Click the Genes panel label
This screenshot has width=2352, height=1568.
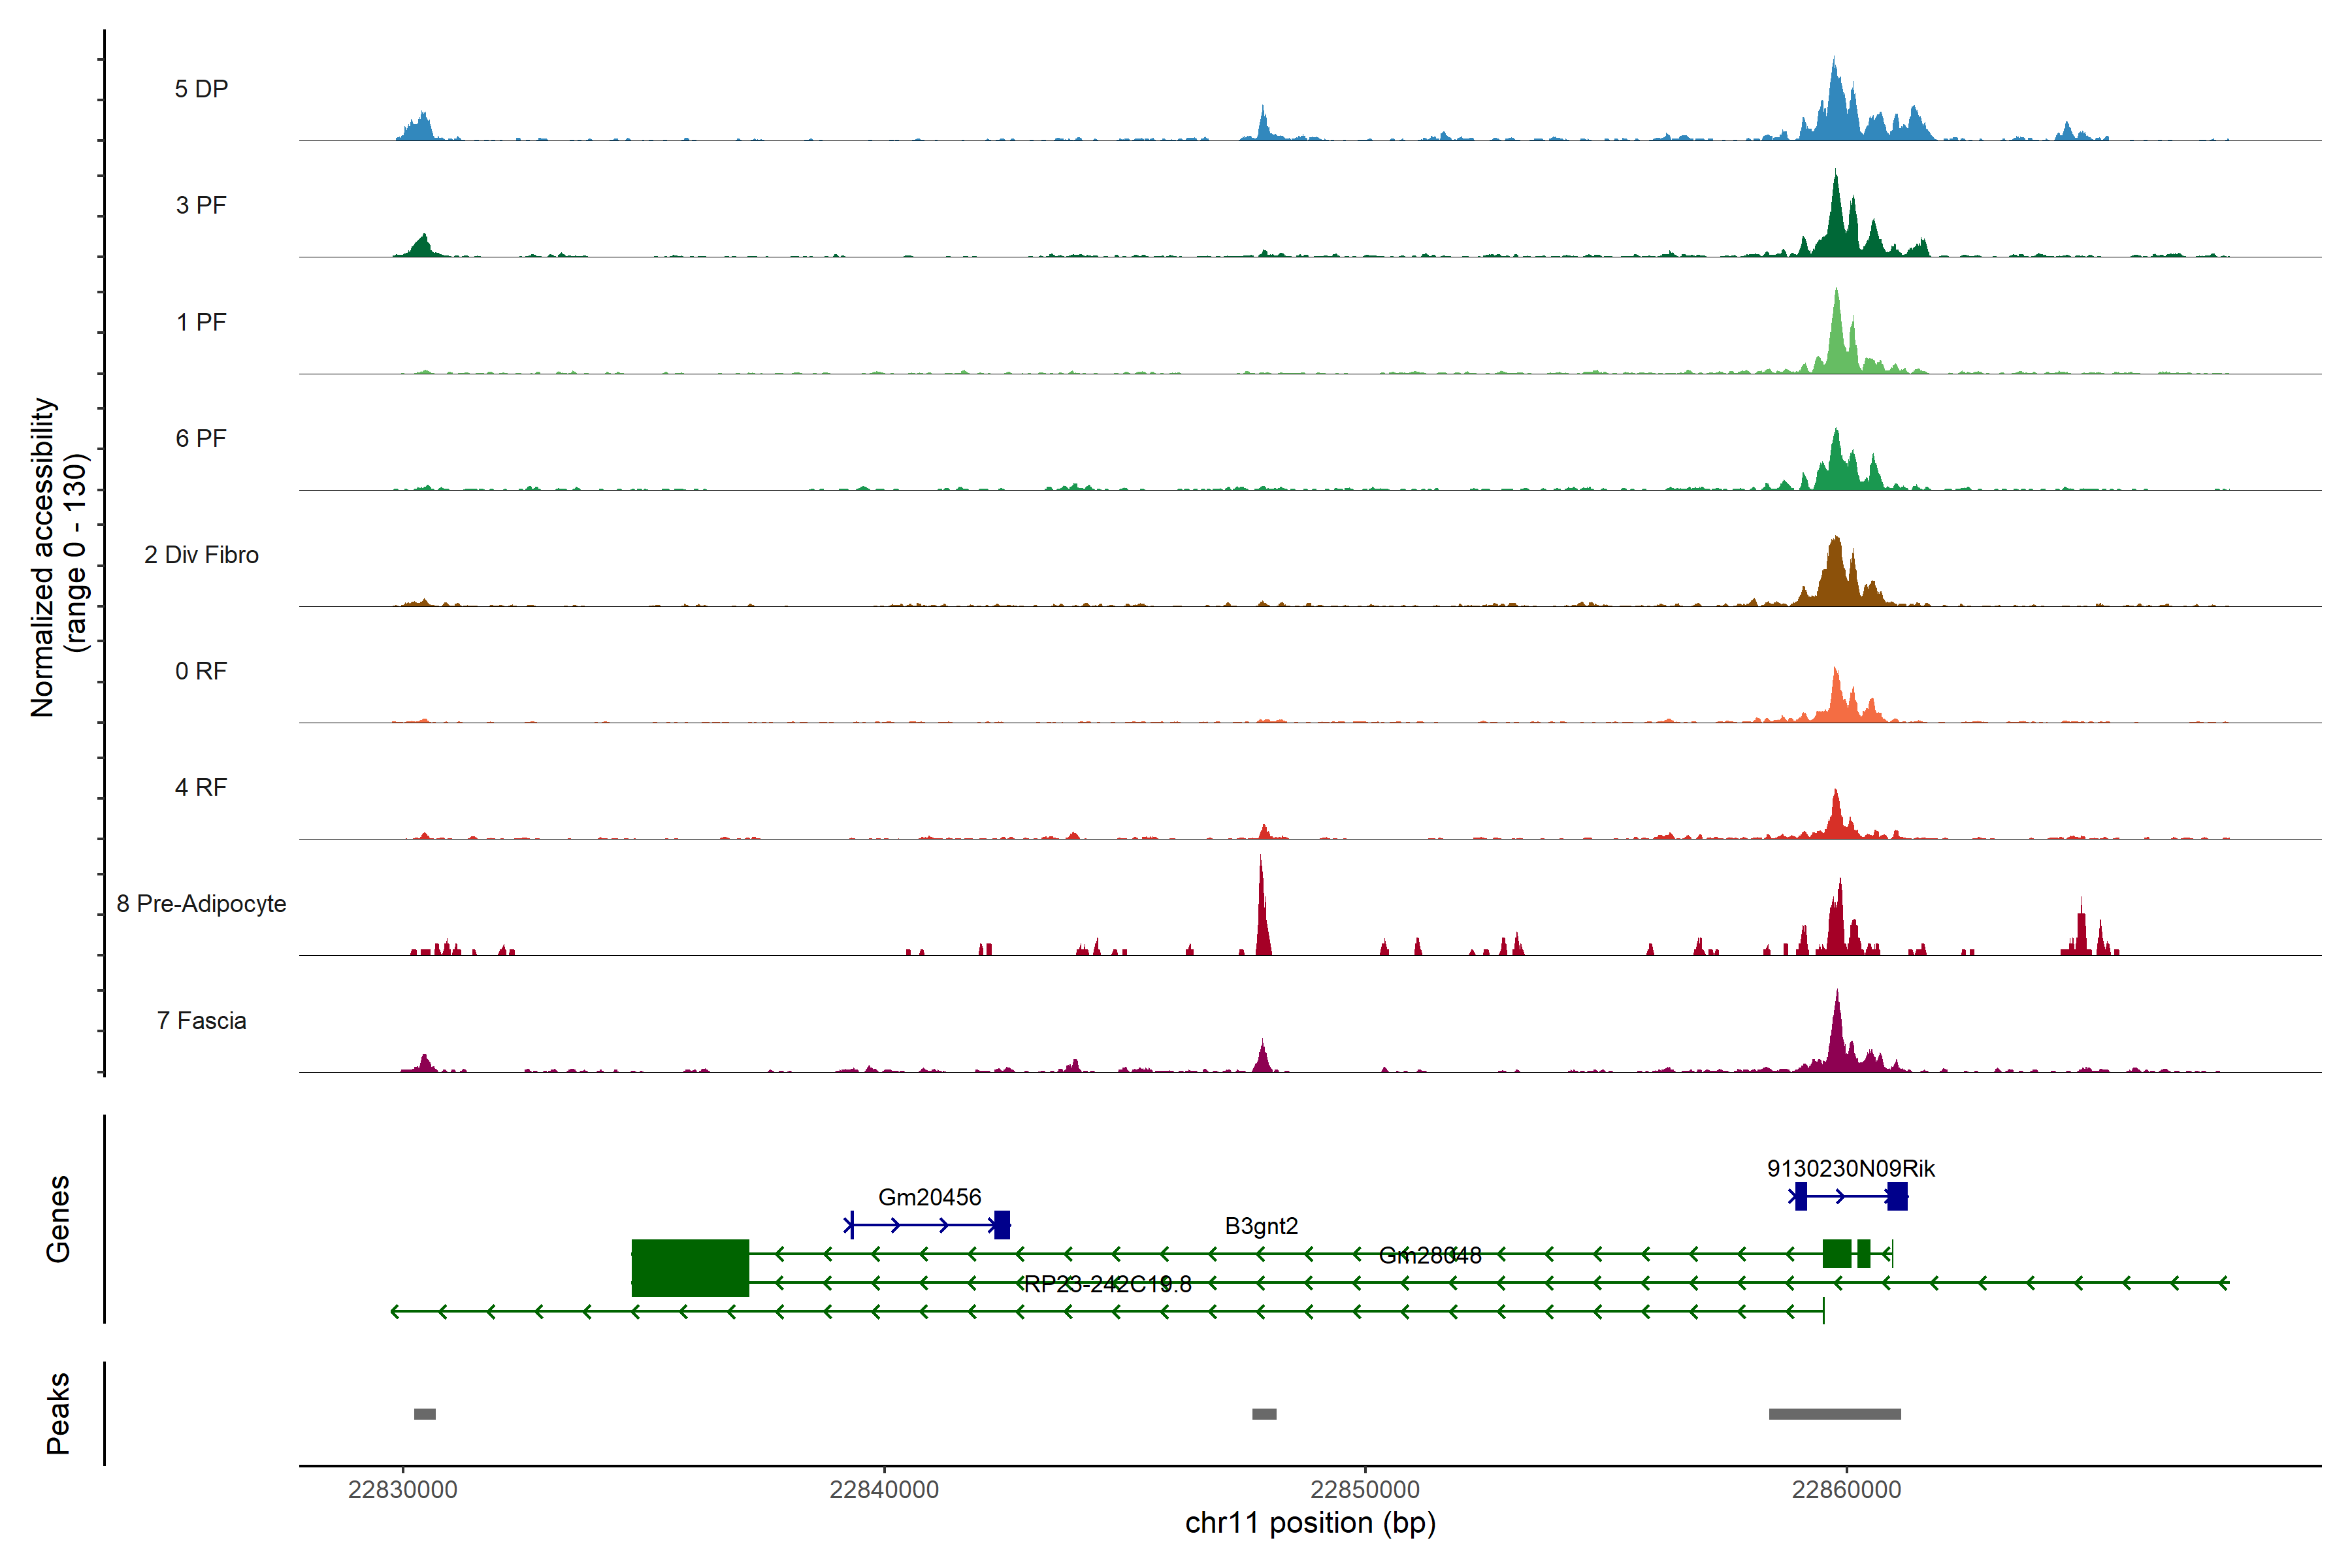tap(58, 1218)
